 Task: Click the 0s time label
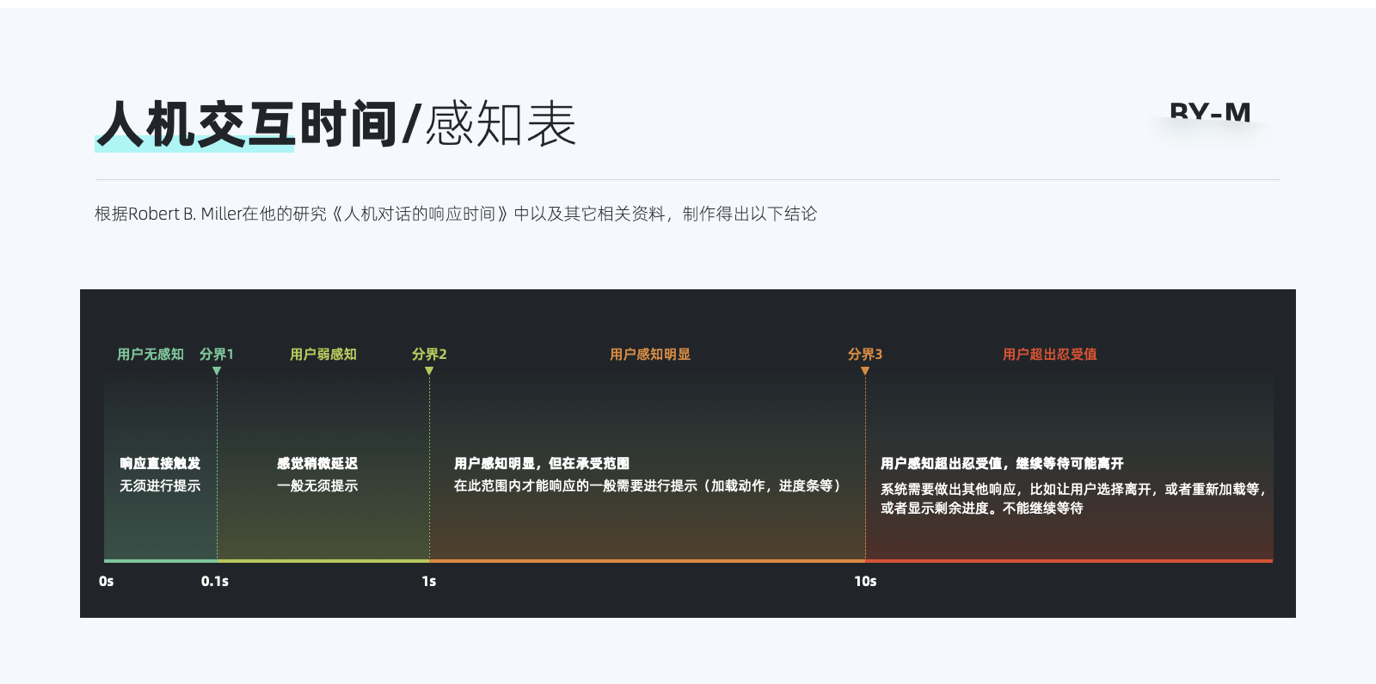click(x=106, y=581)
